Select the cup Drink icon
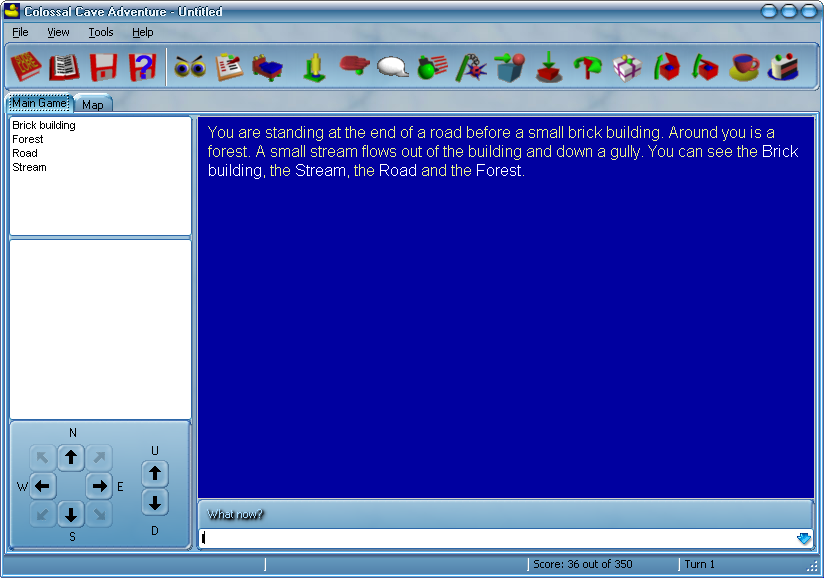The height and width of the screenshot is (578, 824). click(743, 66)
